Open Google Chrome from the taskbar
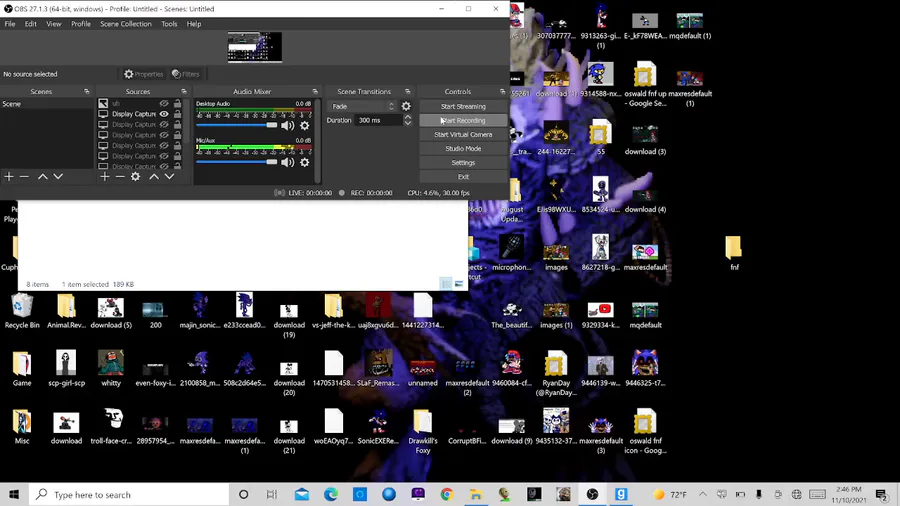This screenshot has width=900, height=506. coord(447,495)
